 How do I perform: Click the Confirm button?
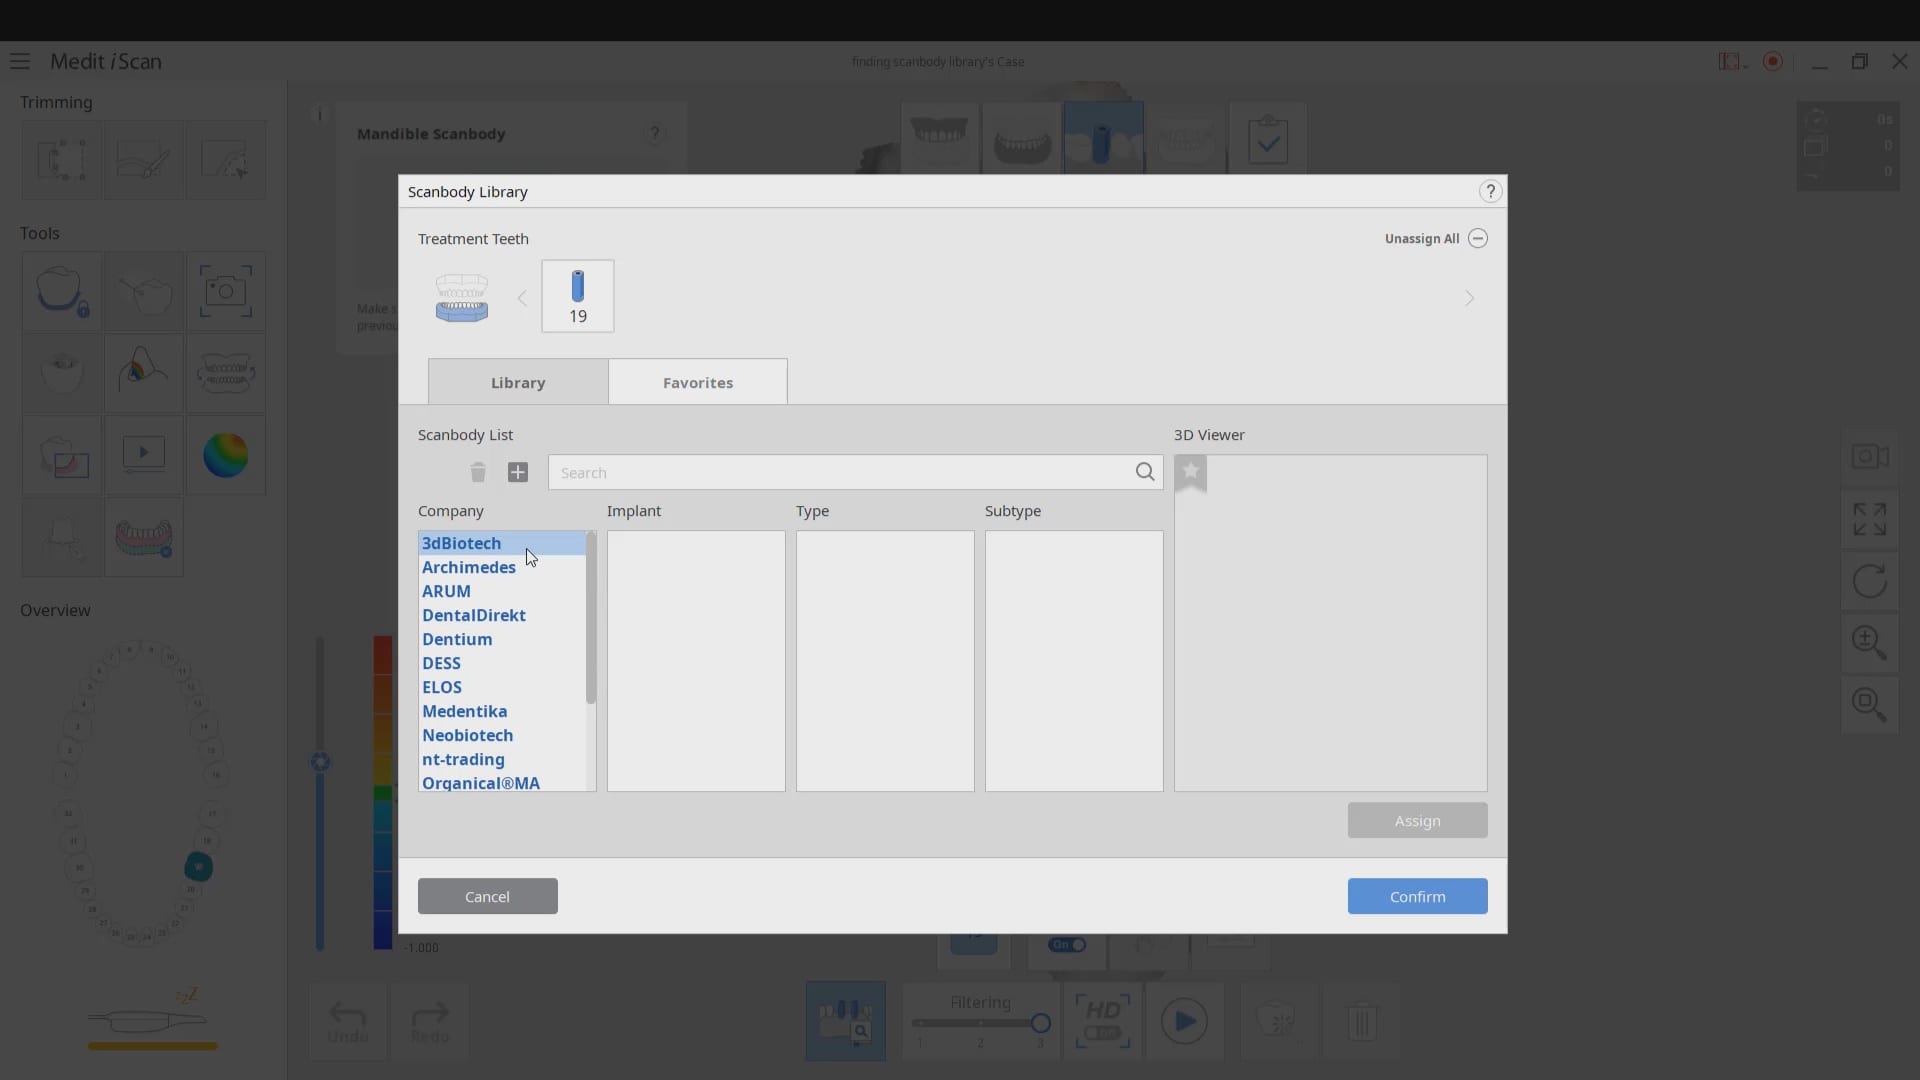[x=1417, y=896]
